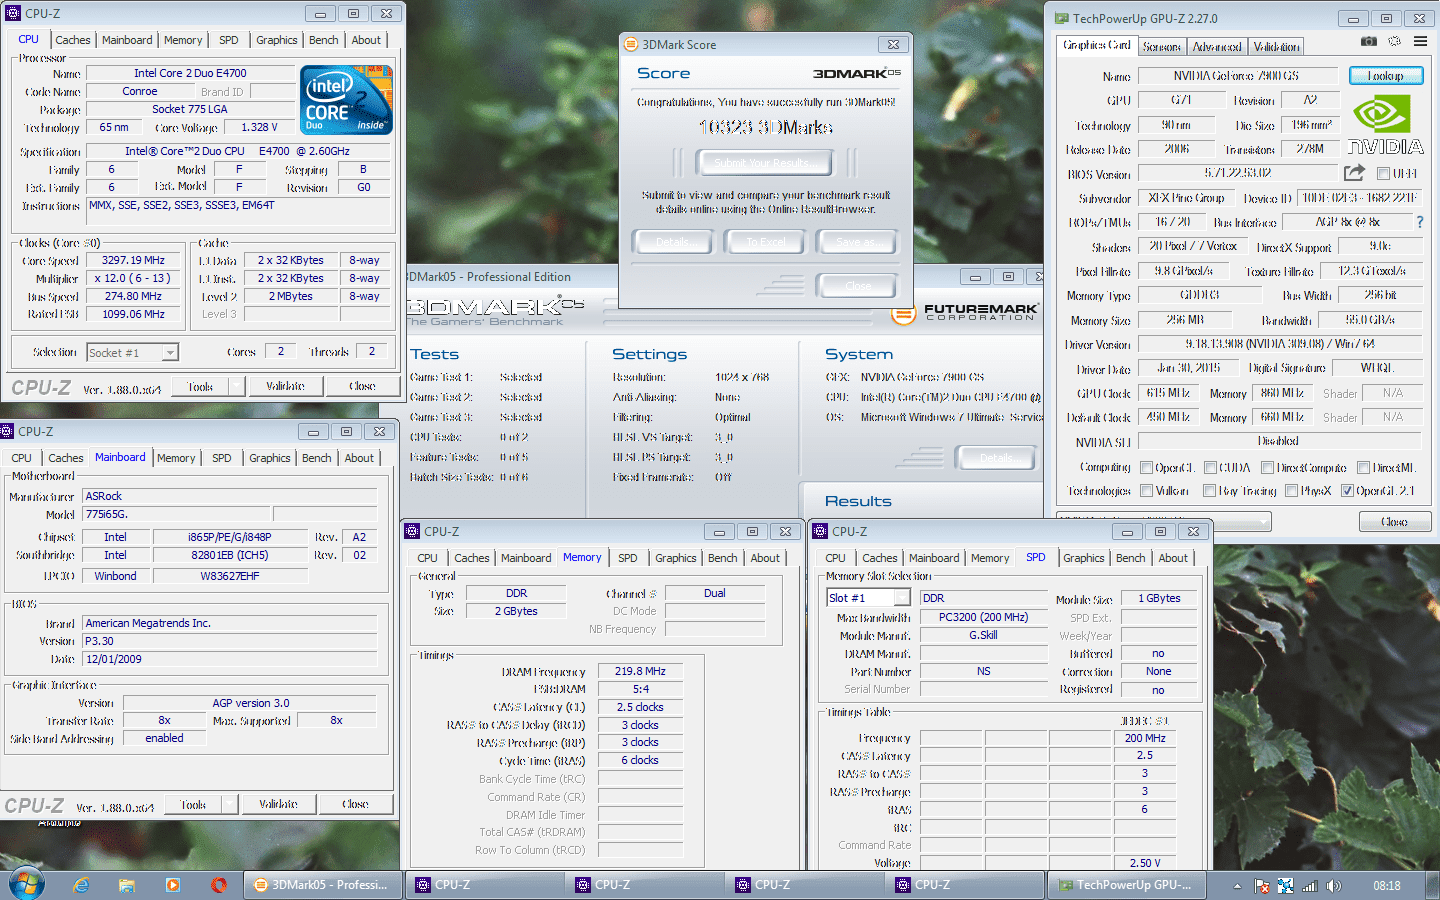Click the PC3200 (200 MHz) max bandwidth value
This screenshot has width=1440, height=900.
tap(983, 617)
